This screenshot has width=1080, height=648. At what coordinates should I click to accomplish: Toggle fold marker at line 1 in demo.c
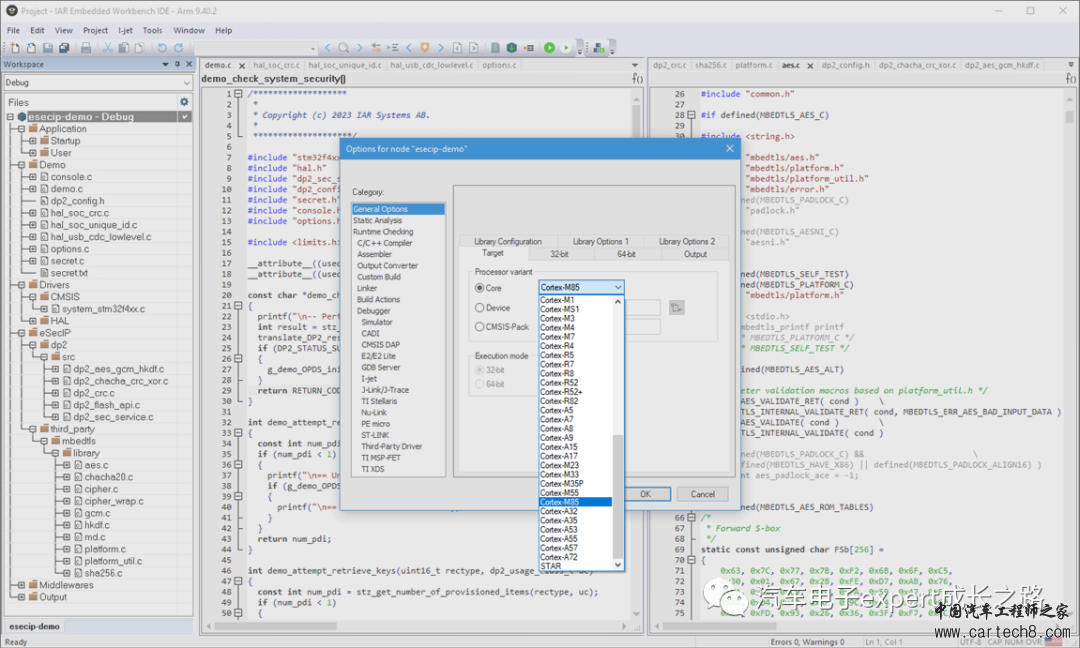pyautogui.click(x=238, y=94)
